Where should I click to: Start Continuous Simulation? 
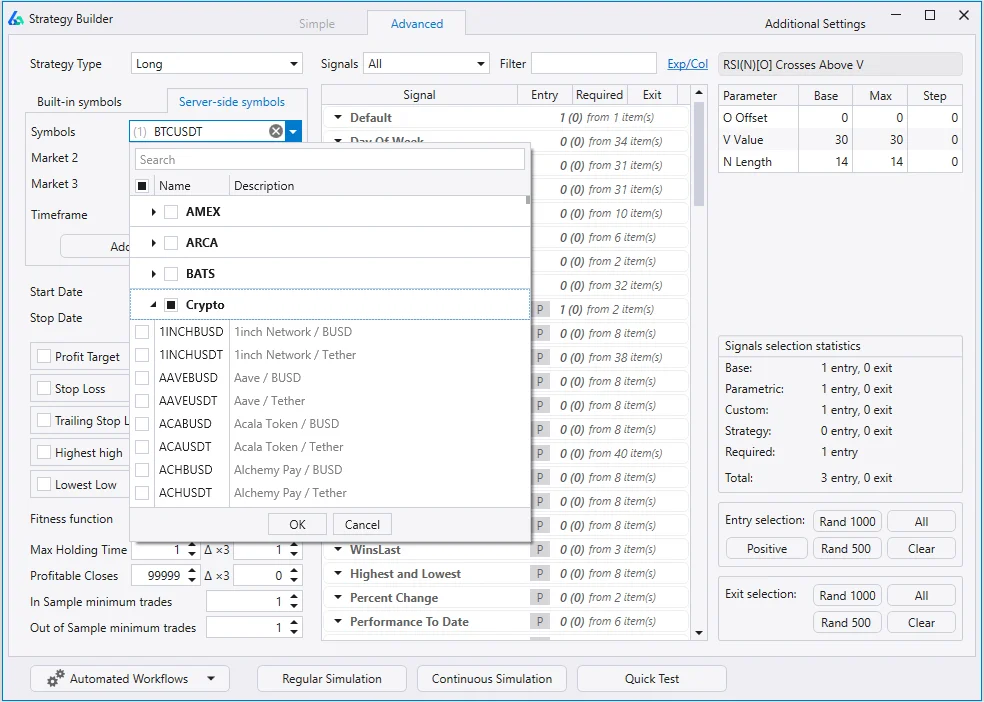(x=492, y=679)
